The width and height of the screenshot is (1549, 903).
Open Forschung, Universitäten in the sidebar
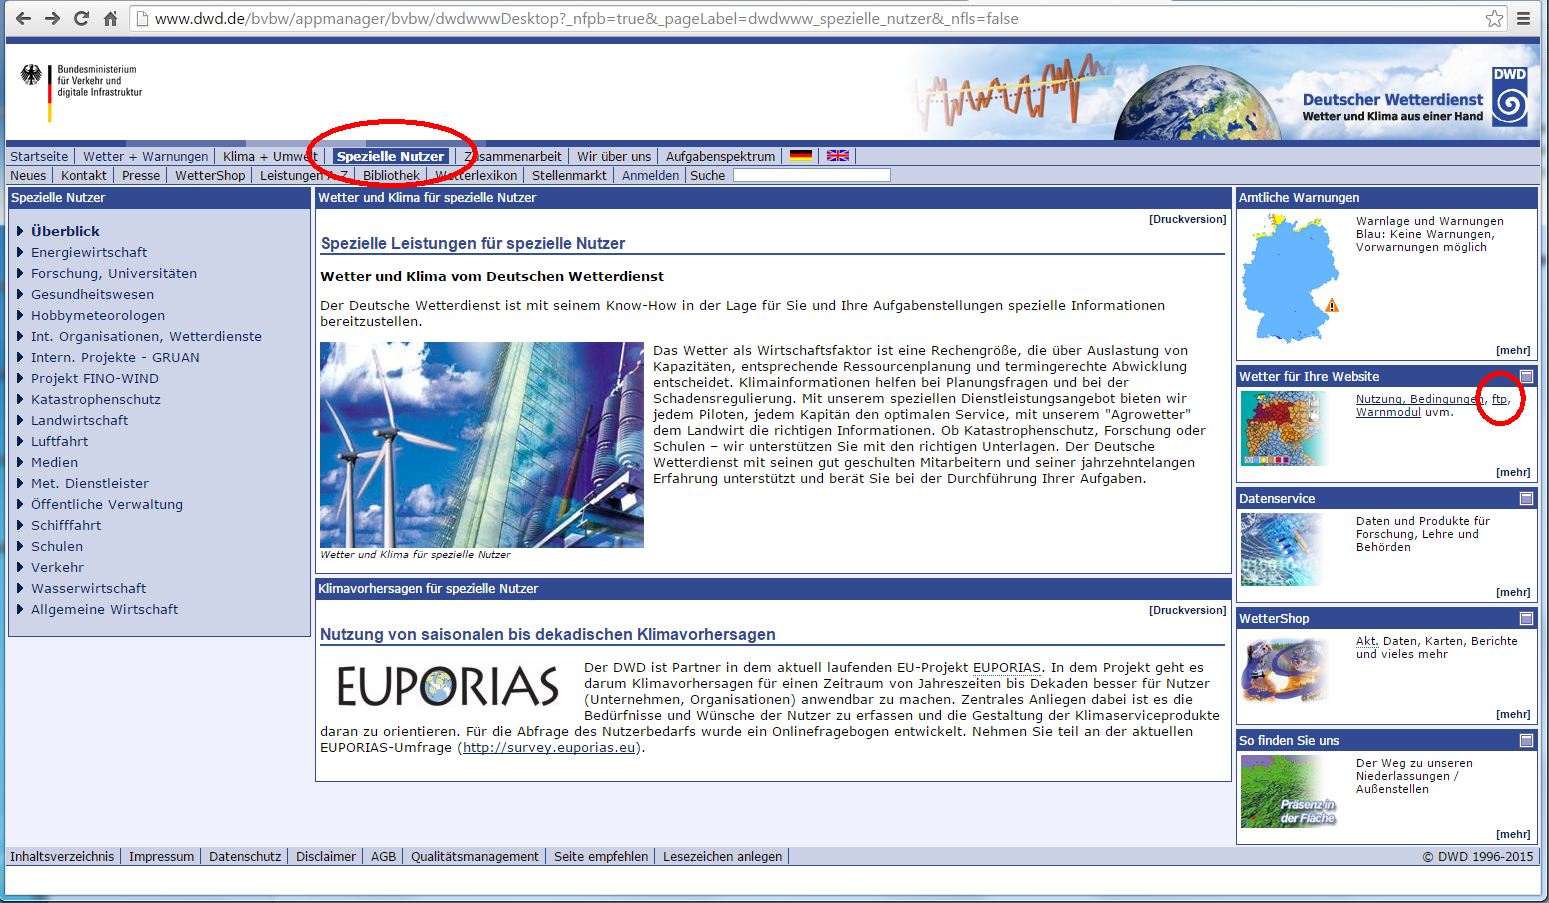[114, 273]
